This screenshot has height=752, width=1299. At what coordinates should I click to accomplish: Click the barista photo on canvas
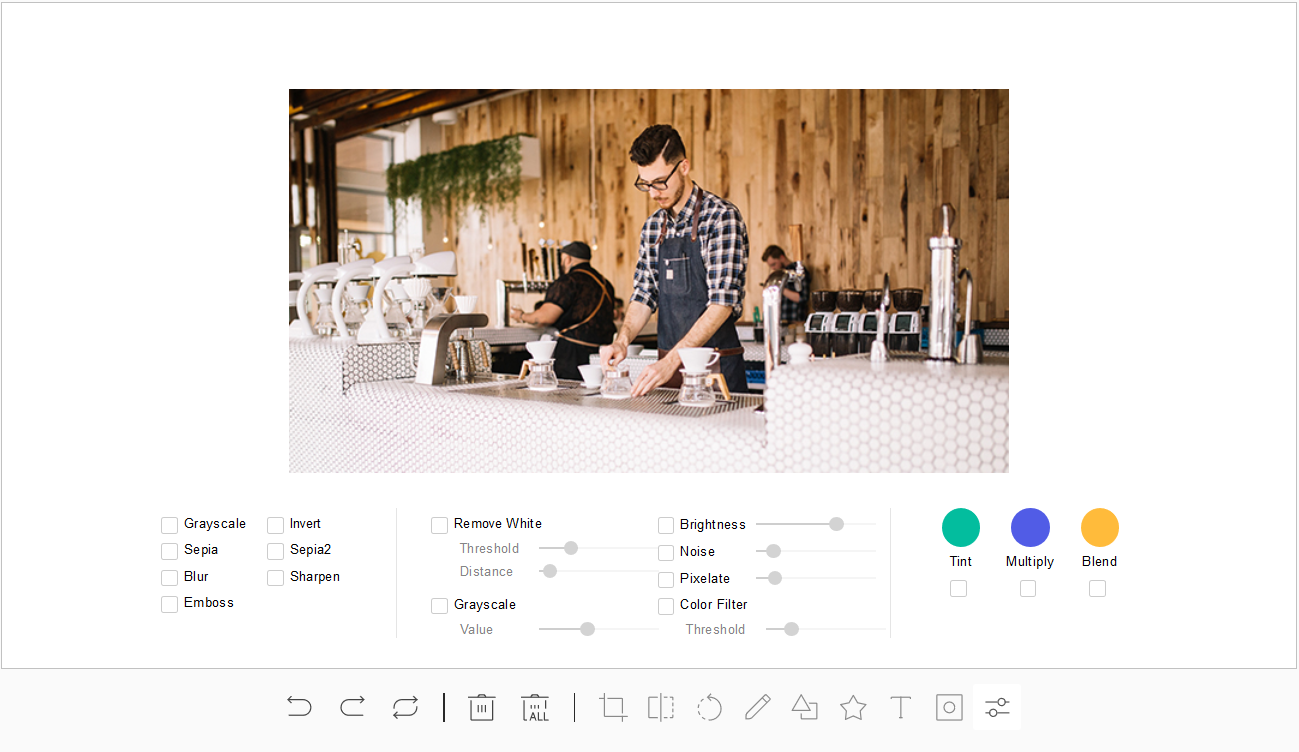[648, 280]
